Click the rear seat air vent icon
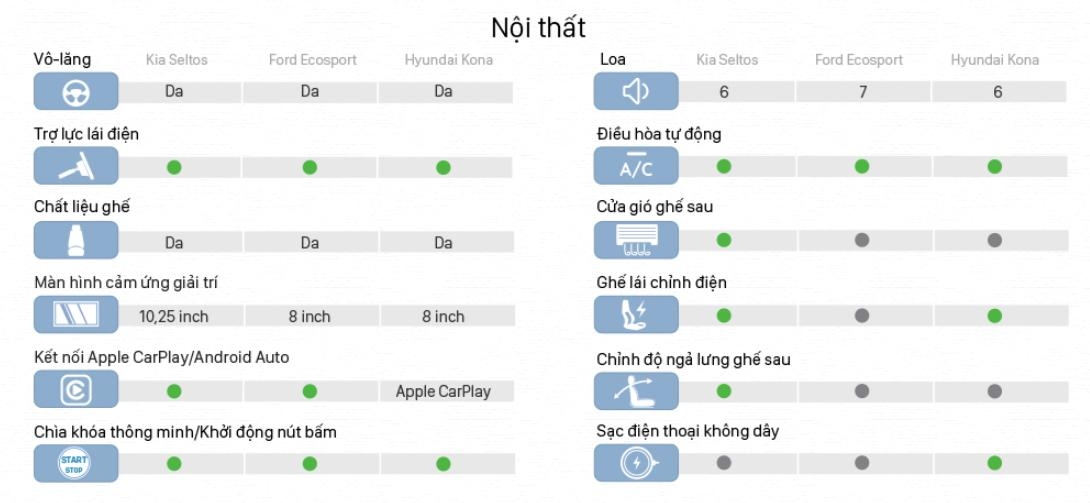 (636, 241)
